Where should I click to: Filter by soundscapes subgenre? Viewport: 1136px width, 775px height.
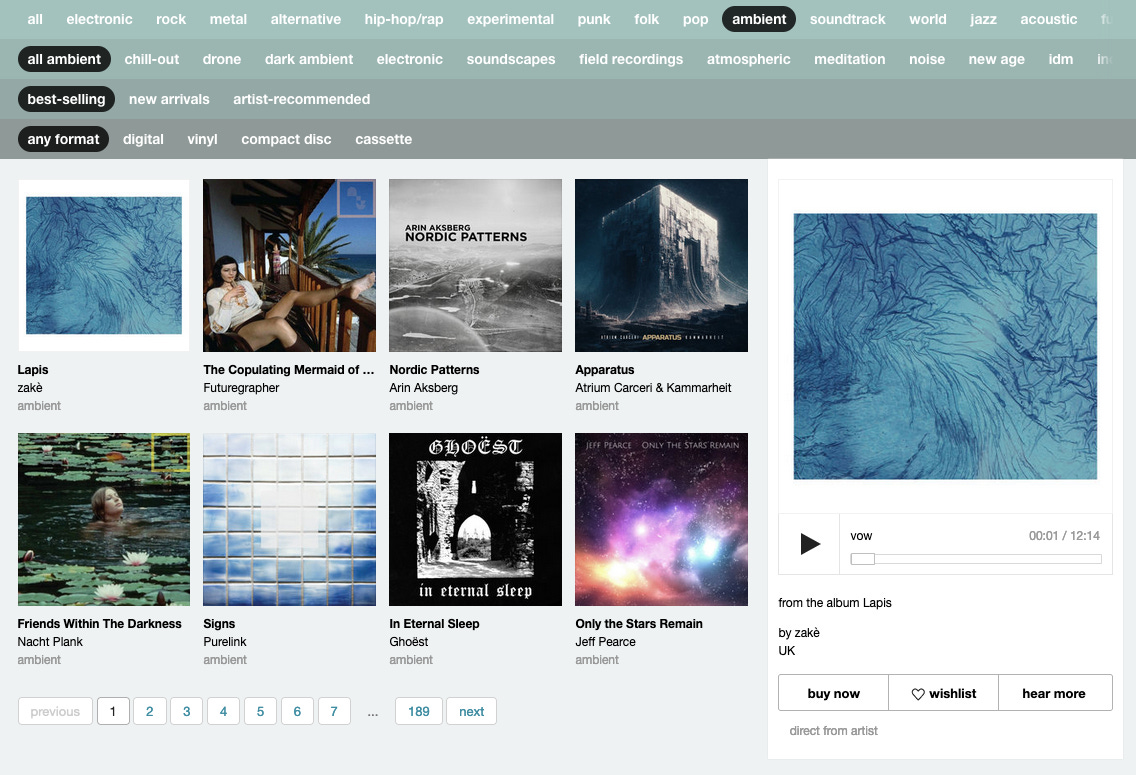tap(511, 59)
